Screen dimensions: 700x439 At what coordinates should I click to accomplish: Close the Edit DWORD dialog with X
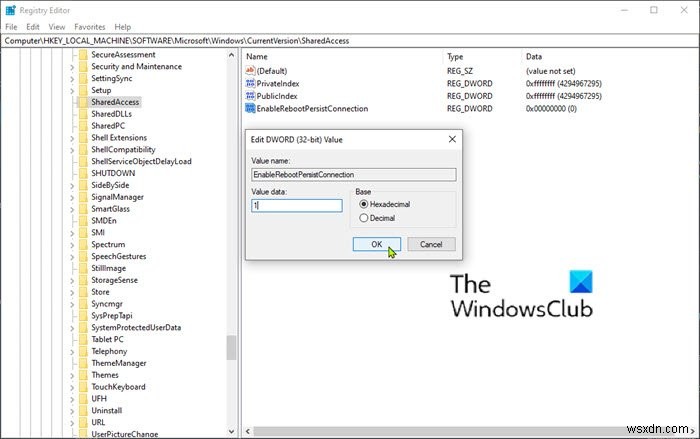(452, 139)
